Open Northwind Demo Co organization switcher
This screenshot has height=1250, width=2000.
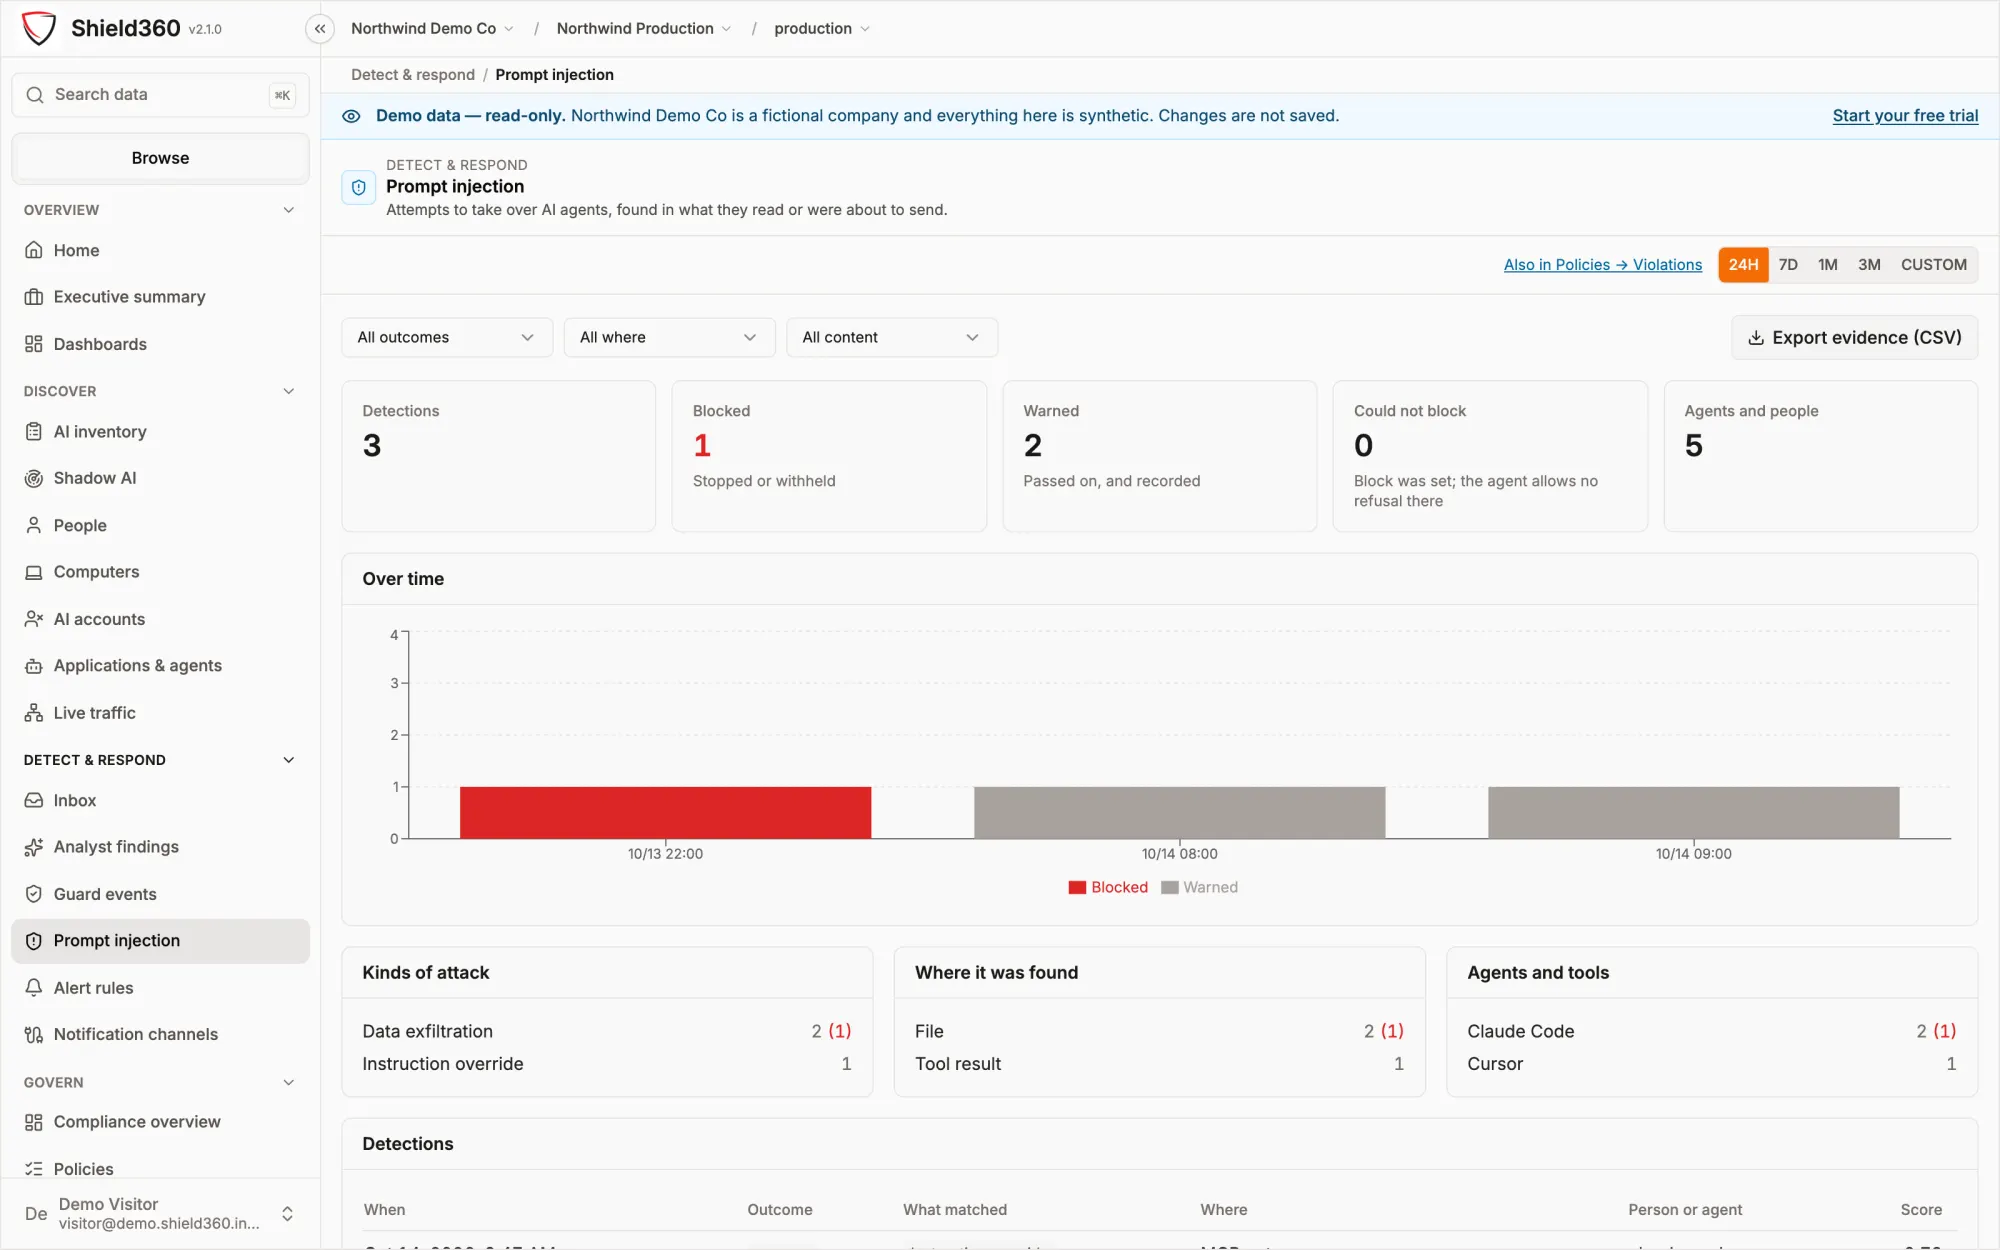point(432,29)
